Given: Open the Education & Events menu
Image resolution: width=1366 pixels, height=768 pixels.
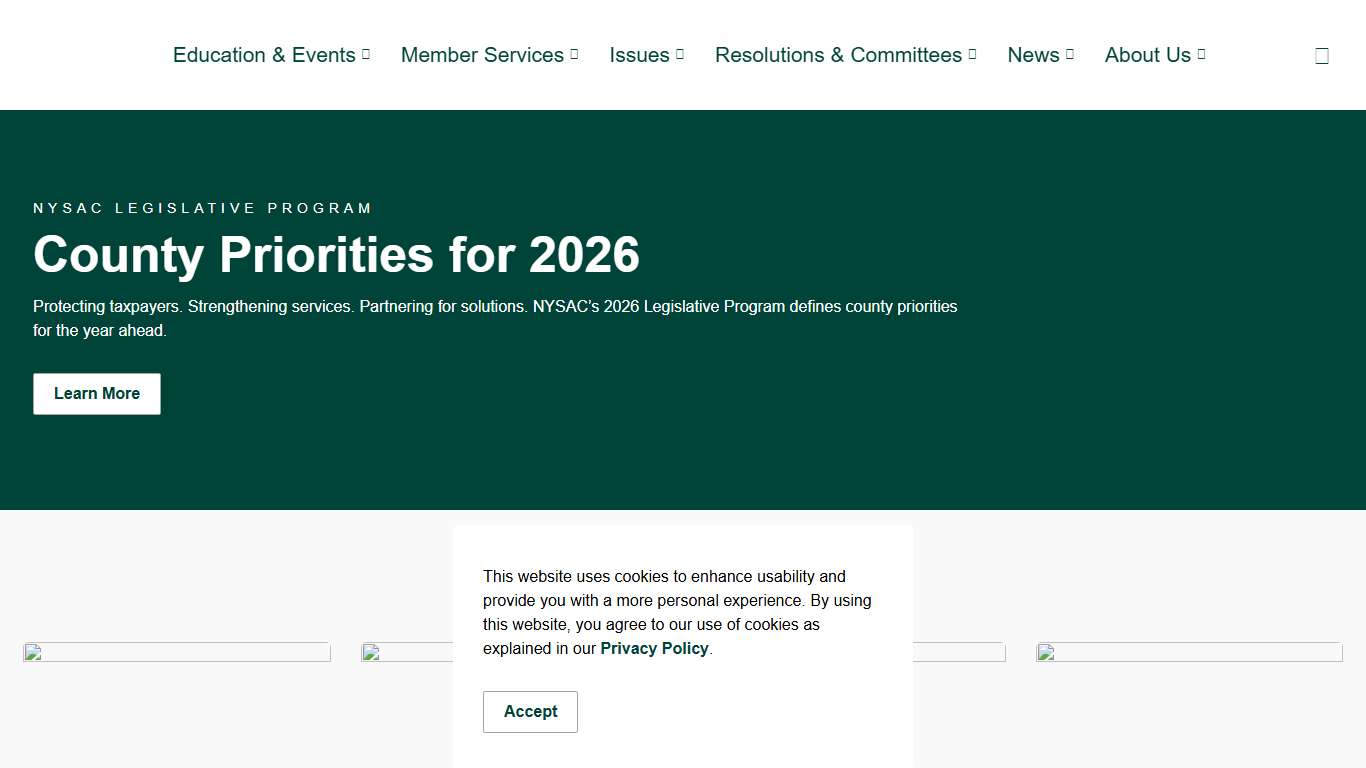Looking at the screenshot, I should [x=264, y=55].
